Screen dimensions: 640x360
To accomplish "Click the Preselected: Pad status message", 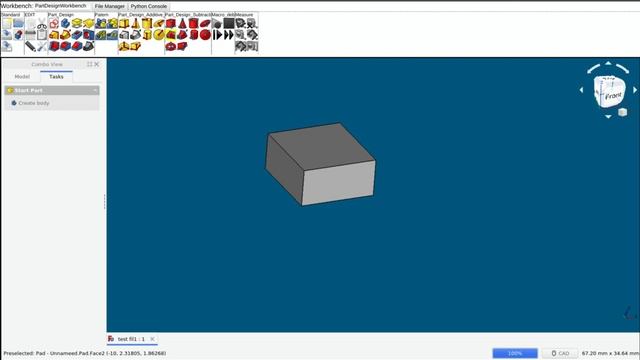I will (x=85, y=353).
